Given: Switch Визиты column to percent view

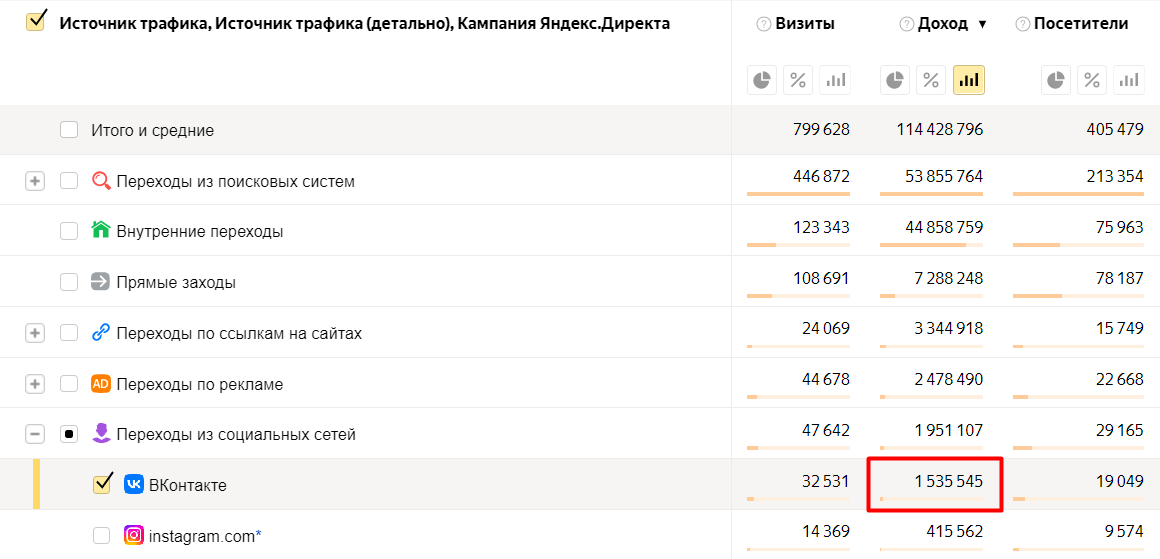Looking at the screenshot, I should tap(798, 80).
